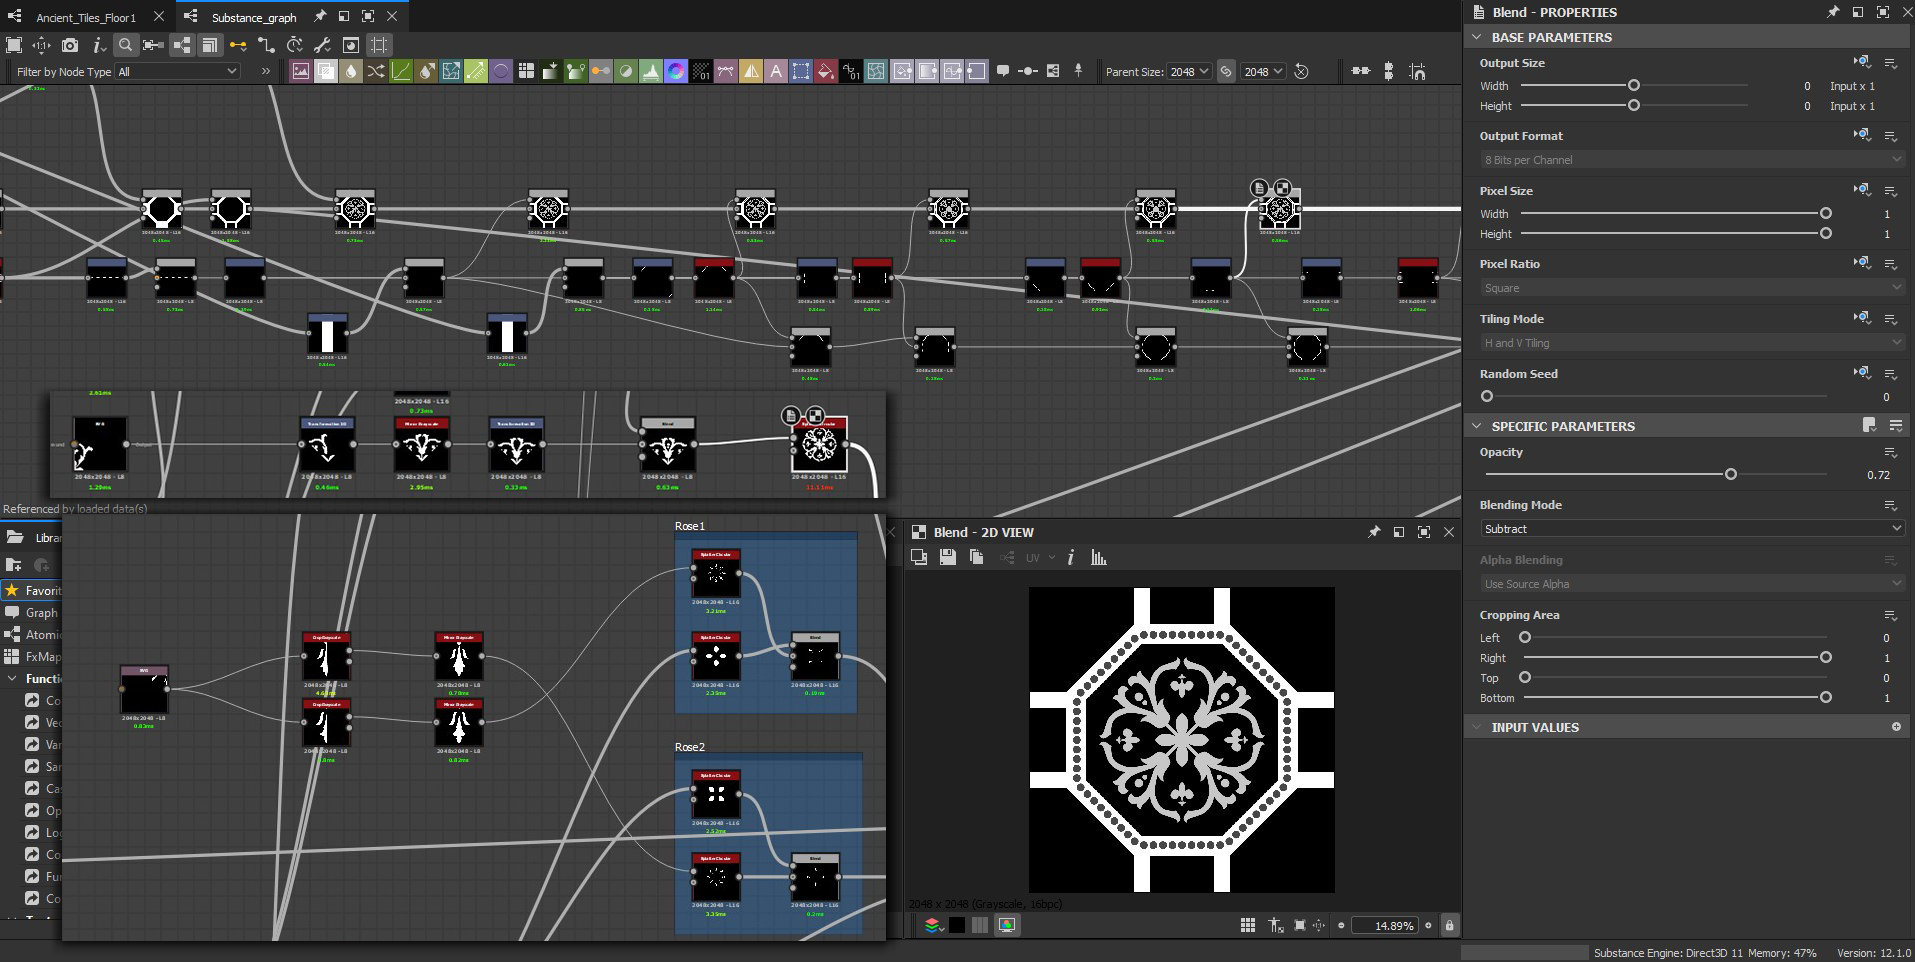Add an HSL color wheel node

[676, 71]
